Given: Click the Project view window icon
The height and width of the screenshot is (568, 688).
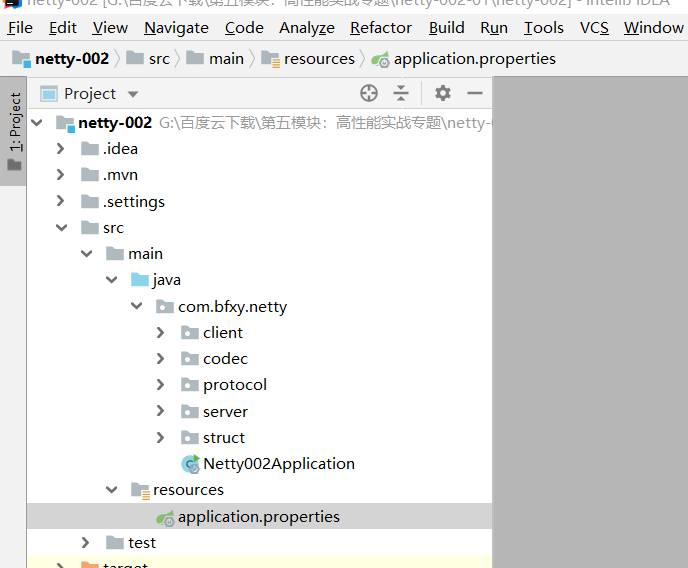Looking at the screenshot, I should point(49,93).
